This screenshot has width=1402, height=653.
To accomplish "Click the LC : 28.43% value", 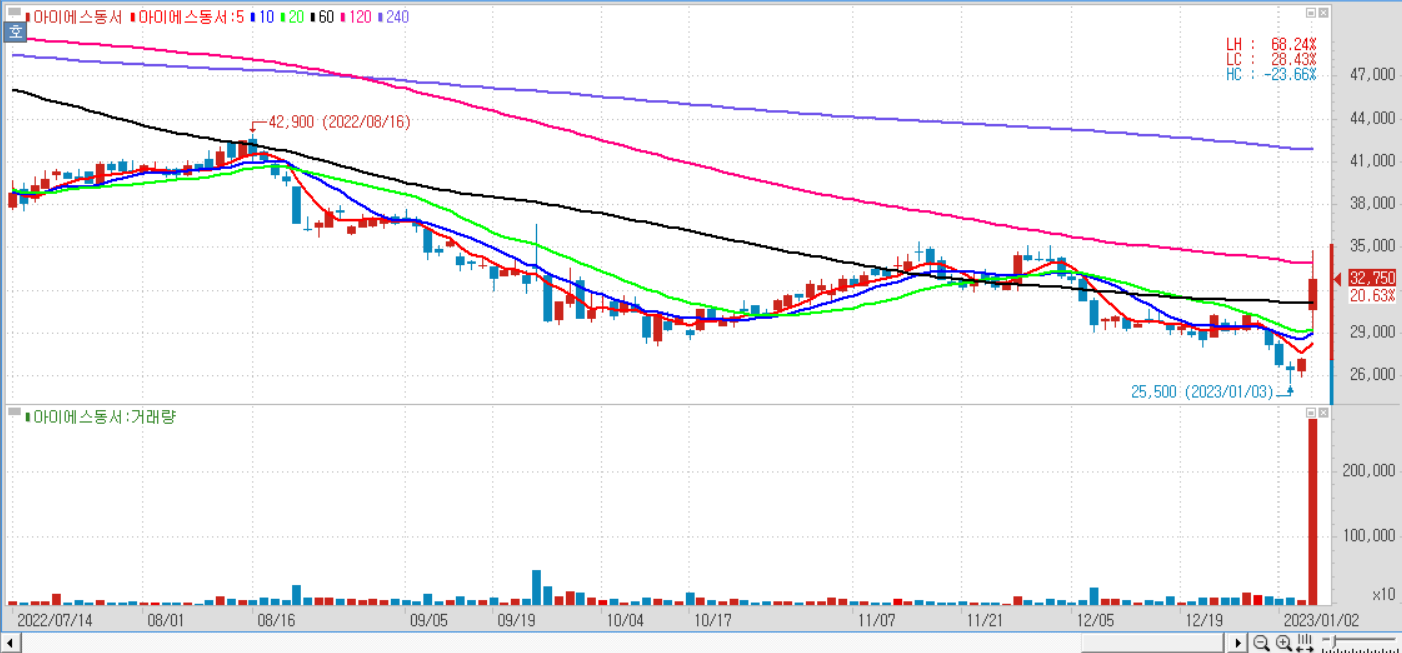I will pyautogui.click(x=1271, y=60).
